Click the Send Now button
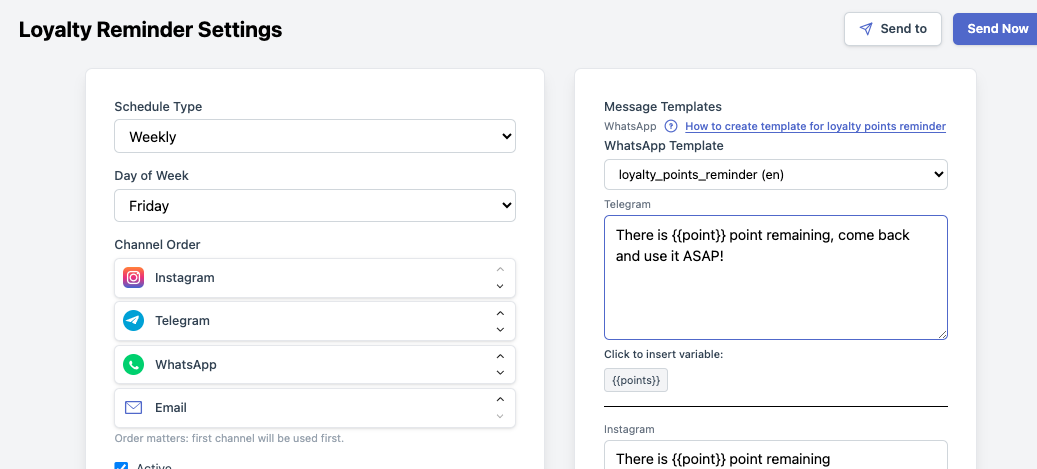This screenshot has height=469, width=1037. click(996, 29)
